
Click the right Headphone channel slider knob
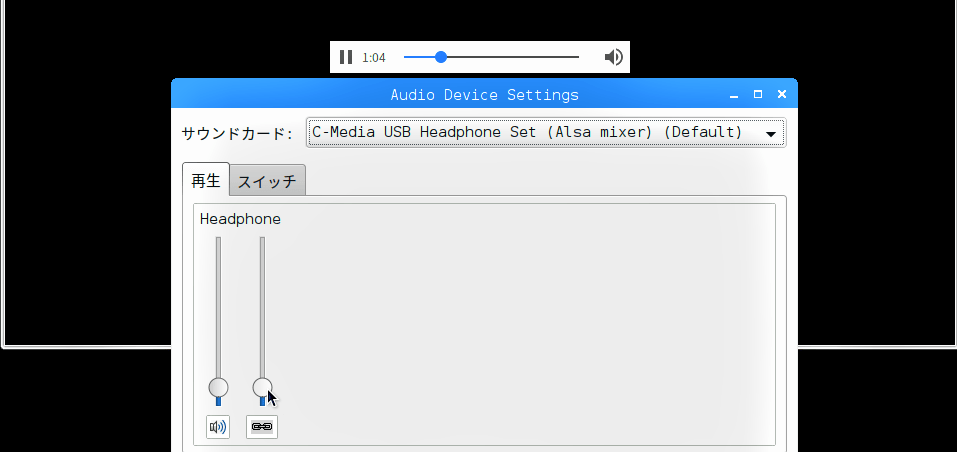(262, 387)
